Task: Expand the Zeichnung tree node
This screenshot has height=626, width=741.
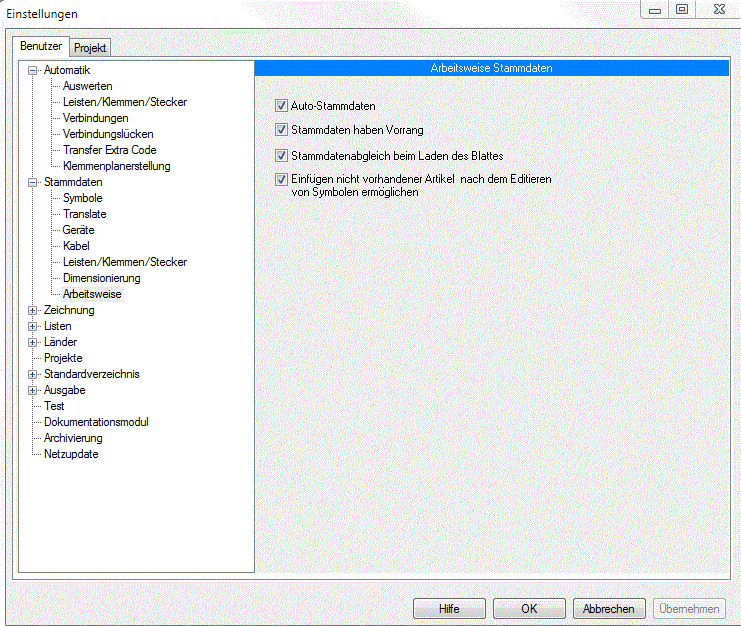Action: [x=32, y=310]
